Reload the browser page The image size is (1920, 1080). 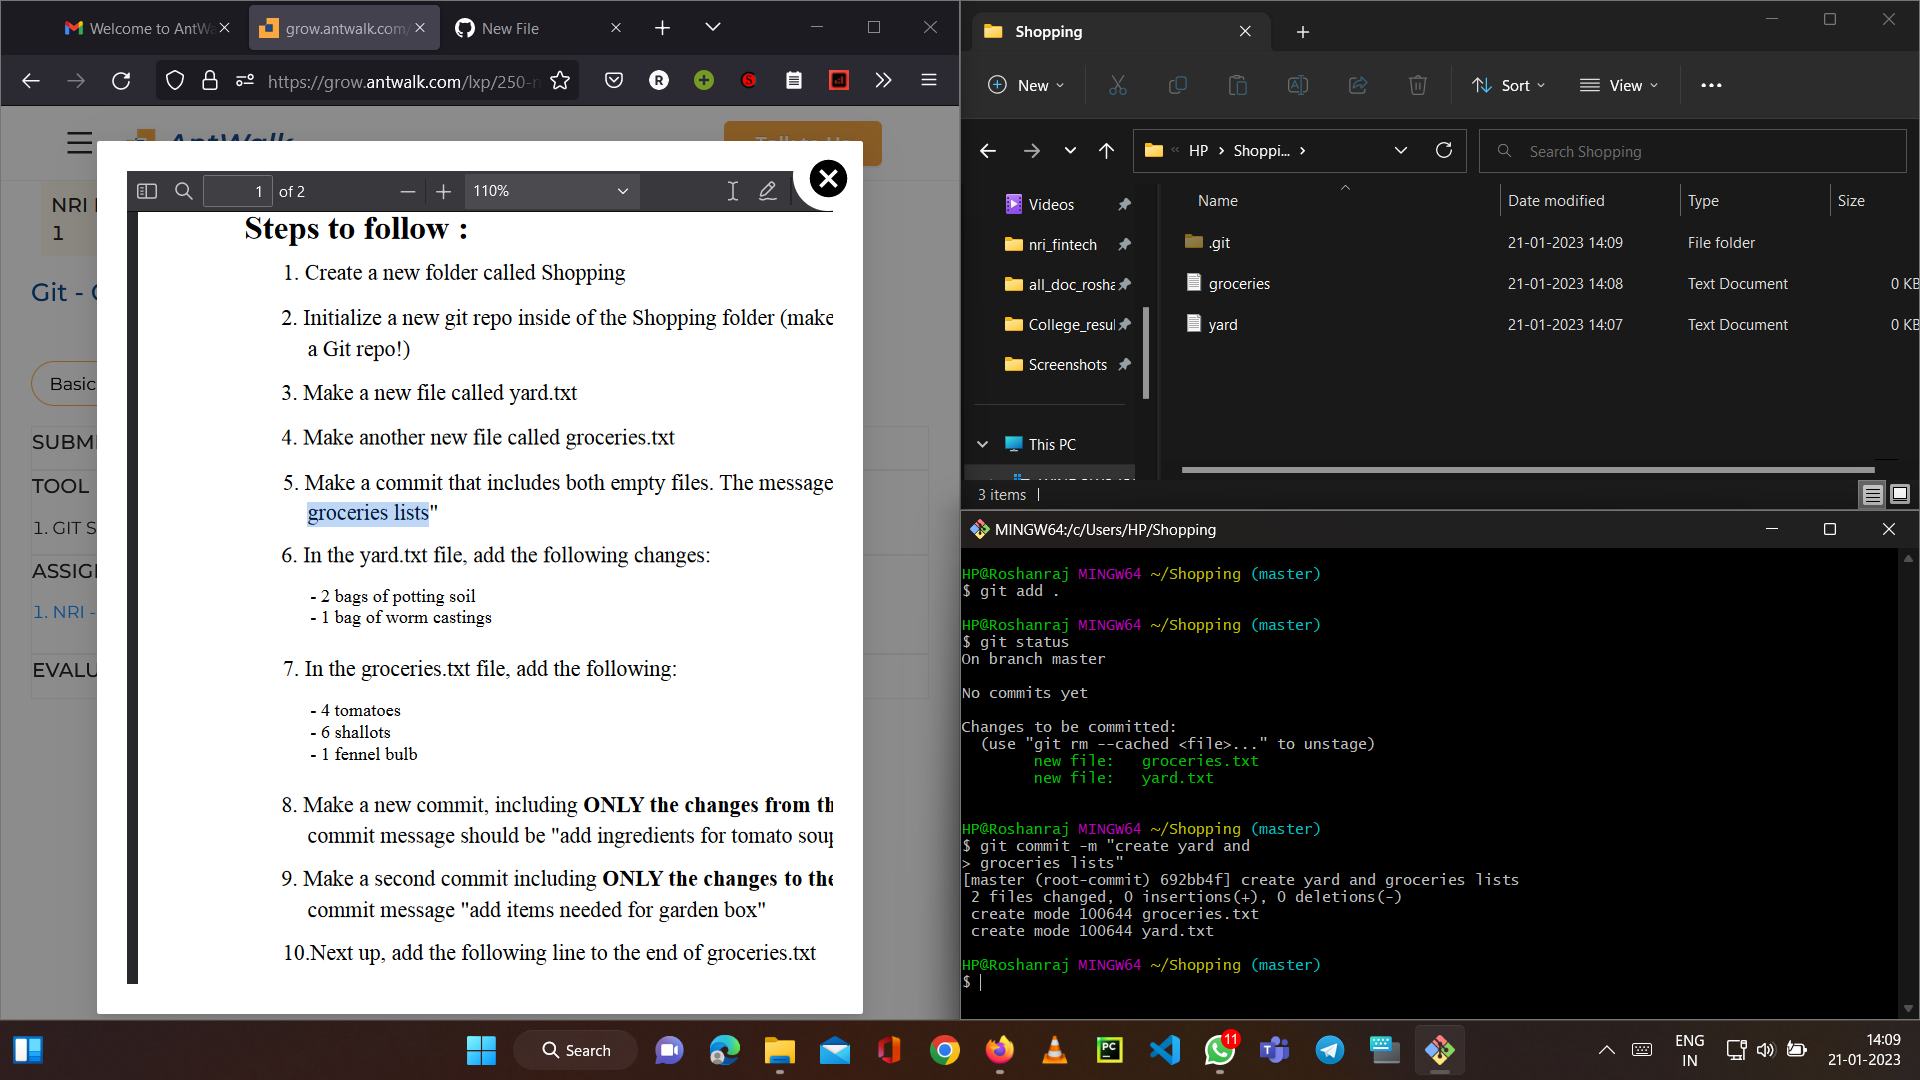121,81
